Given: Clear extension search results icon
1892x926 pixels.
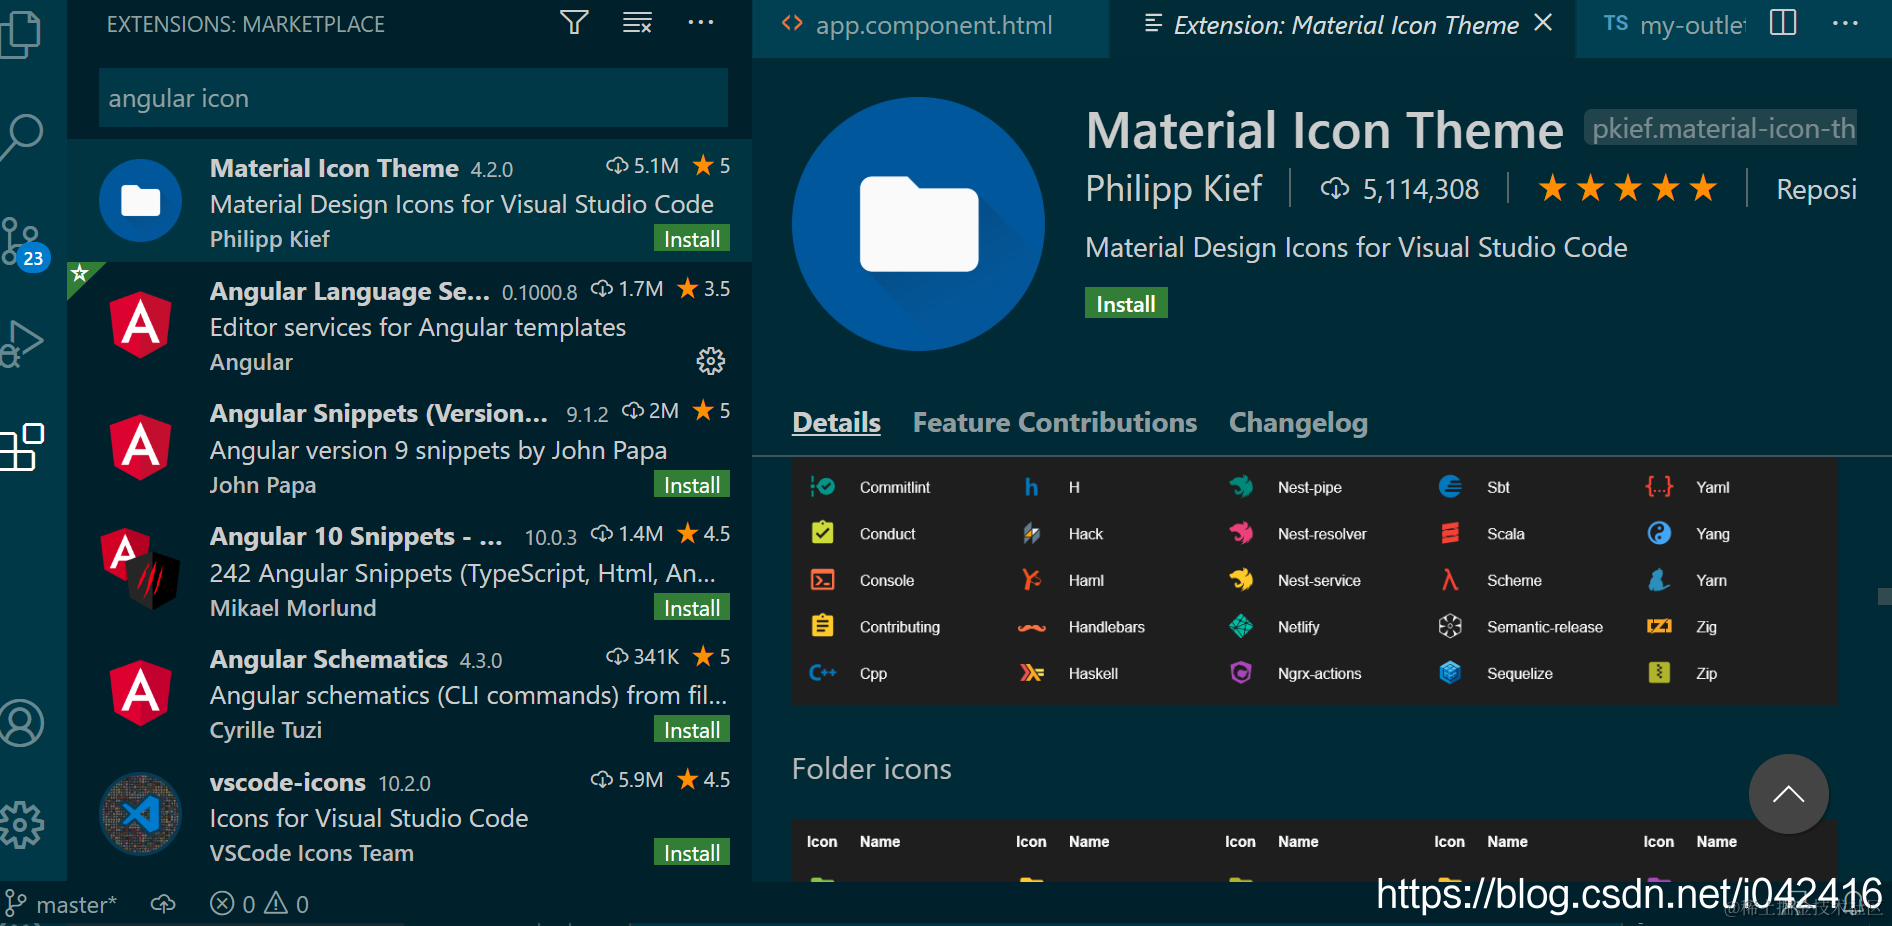Looking at the screenshot, I should (637, 22).
